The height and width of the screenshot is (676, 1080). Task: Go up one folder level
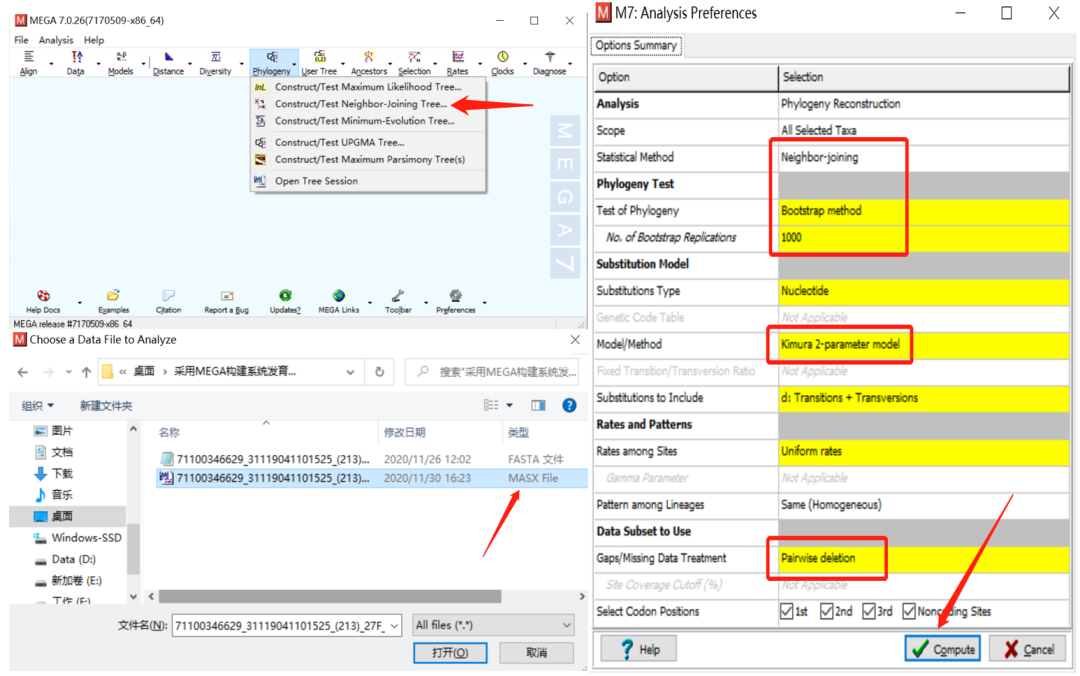click(x=86, y=372)
